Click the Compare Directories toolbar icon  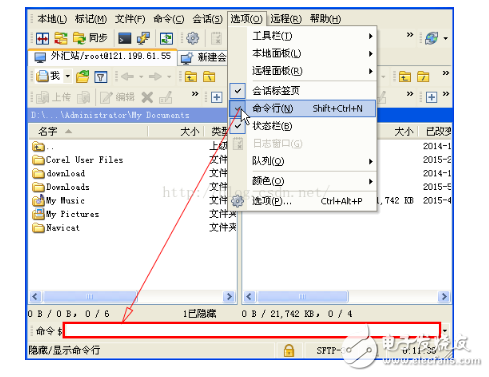tap(42, 38)
